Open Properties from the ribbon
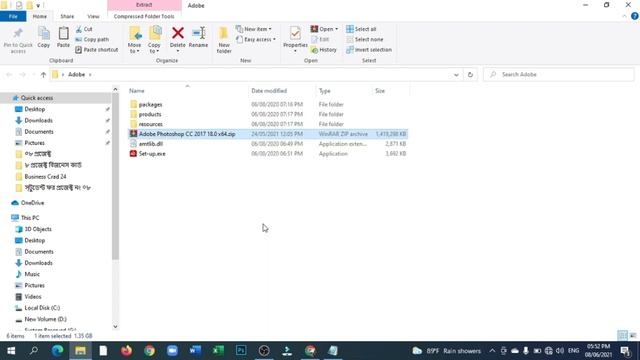This screenshot has width=640, height=360. pyautogui.click(x=295, y=39)
